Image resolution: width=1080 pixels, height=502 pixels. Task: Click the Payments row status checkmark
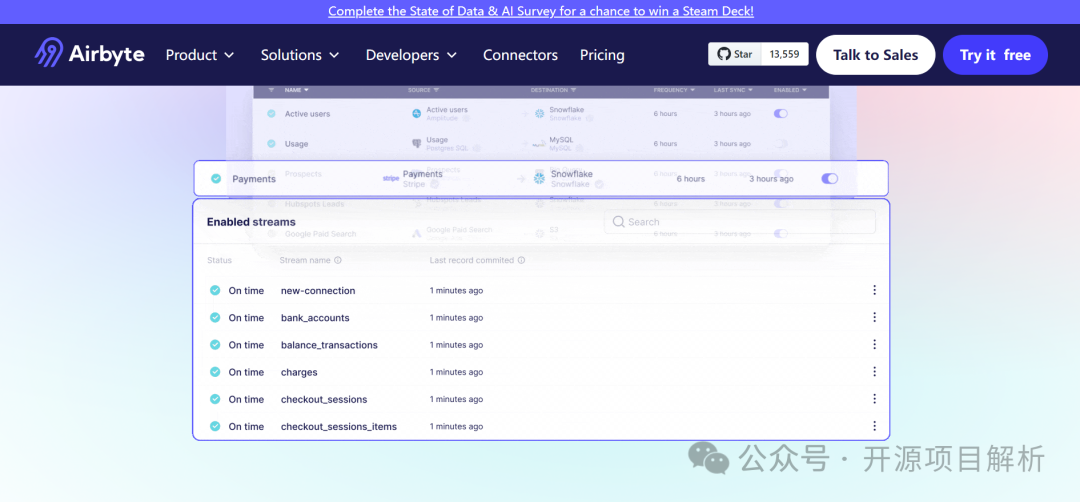[216, 179]
